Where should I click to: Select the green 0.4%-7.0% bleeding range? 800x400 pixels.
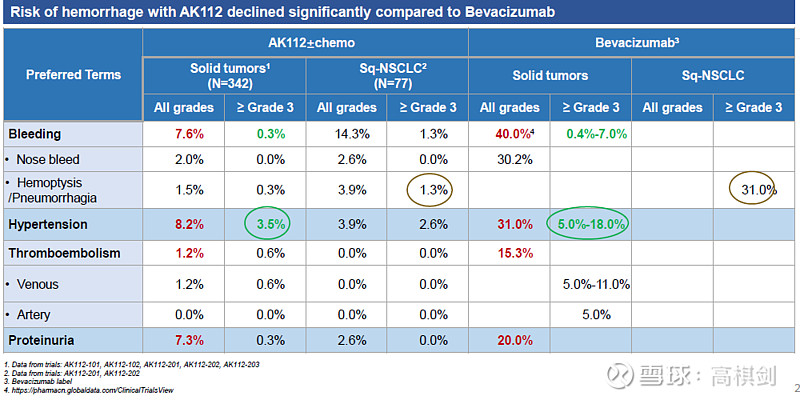point(591,133)
